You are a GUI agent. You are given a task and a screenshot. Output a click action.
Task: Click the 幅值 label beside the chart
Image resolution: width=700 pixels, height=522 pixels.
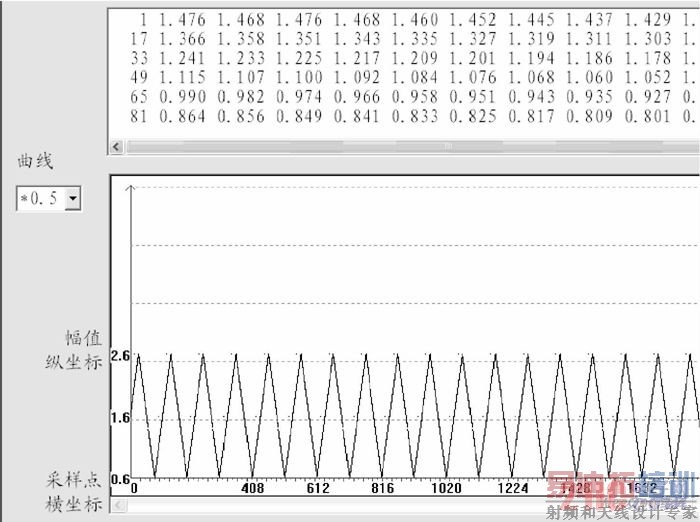[x=84, y=338]
